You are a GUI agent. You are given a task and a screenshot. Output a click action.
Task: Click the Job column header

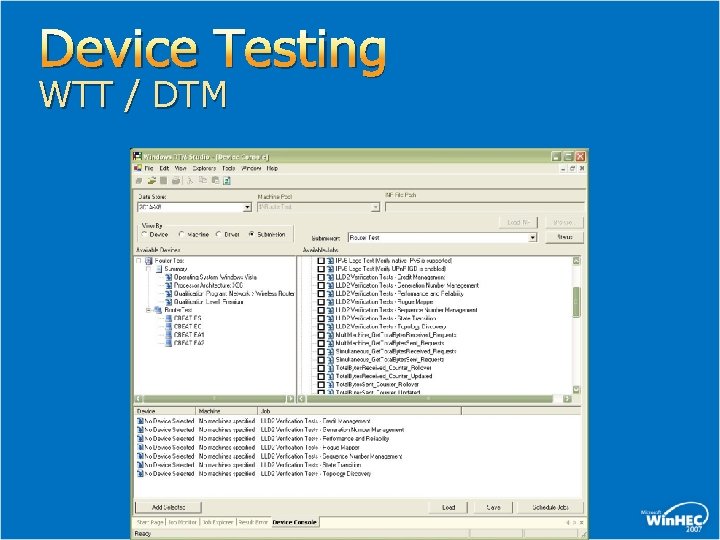[360, 411]
